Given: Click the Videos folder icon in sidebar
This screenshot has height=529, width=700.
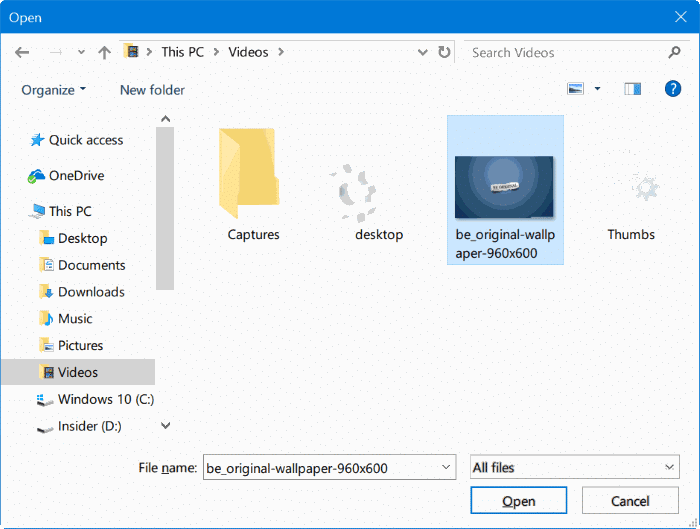Looking at the screenshot, I should tap(46, 372).
